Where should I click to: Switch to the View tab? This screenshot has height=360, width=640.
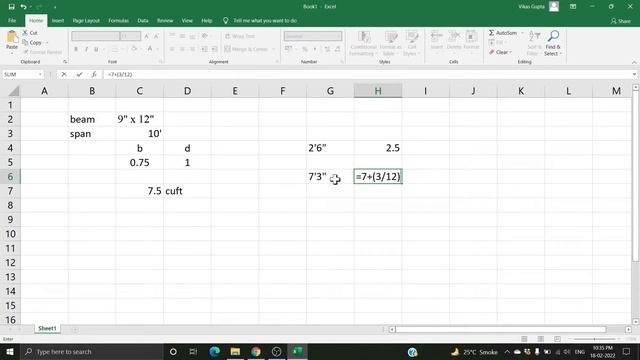click(x=187, y=20)
